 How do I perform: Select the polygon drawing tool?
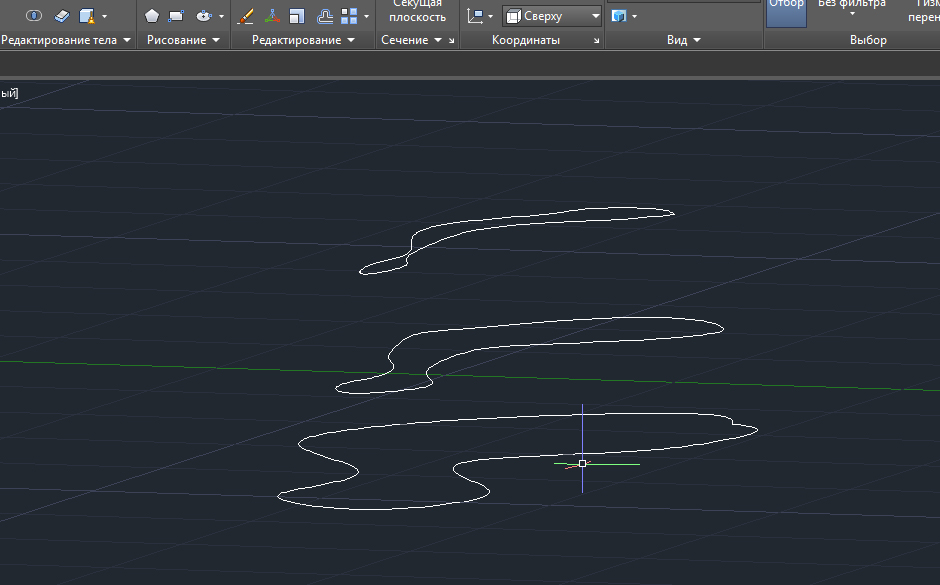tap(152, 16)
